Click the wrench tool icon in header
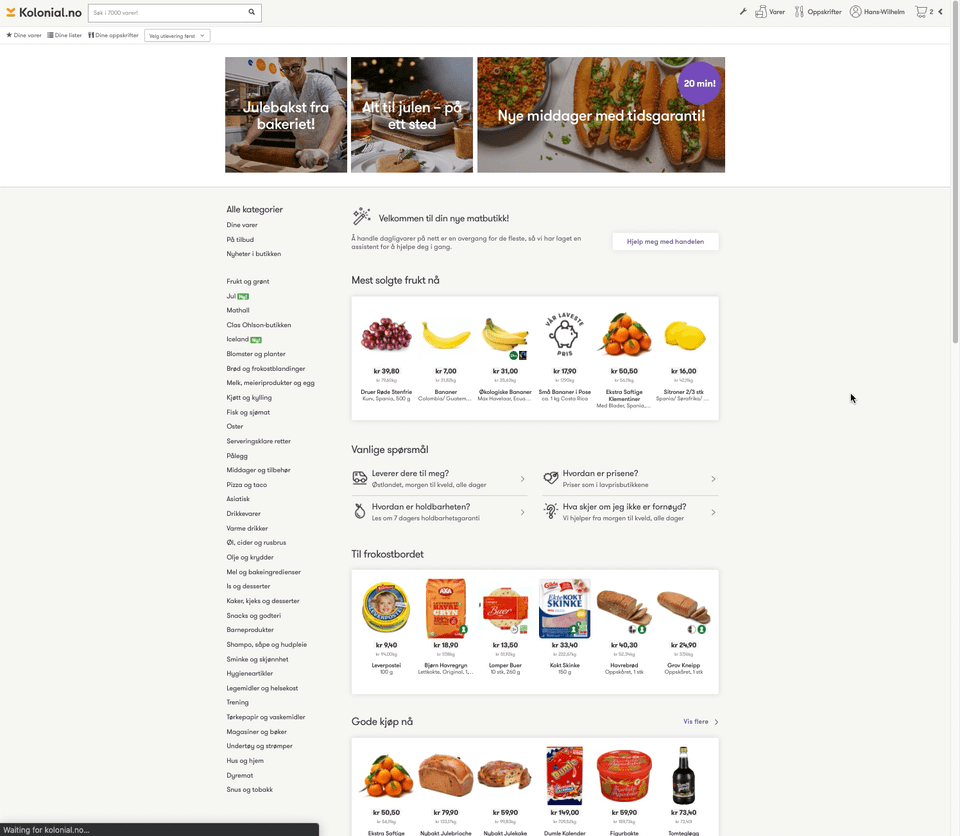Image resolution: width=960 pixels, height=836 pixels. point(743,12)
